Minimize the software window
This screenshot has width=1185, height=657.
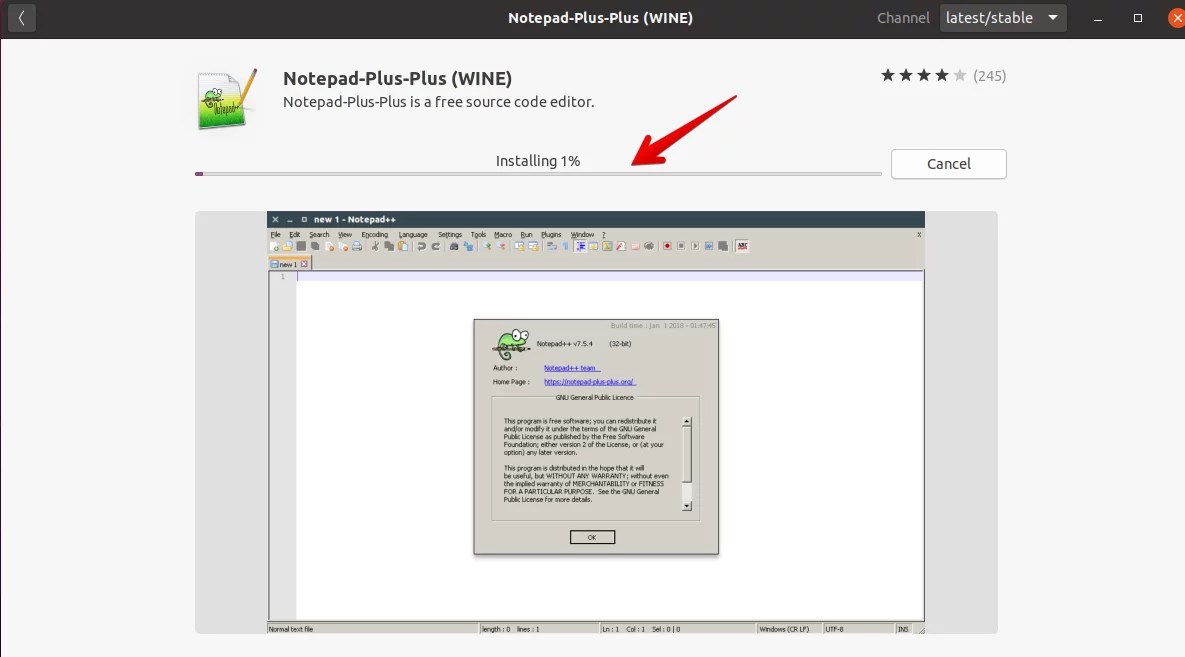point(1098,18)
